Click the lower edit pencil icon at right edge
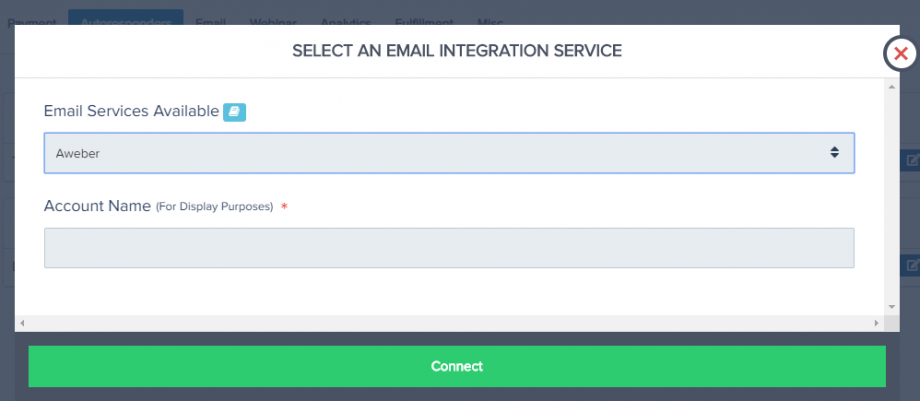The image size is (920, 401). (912, 266)
